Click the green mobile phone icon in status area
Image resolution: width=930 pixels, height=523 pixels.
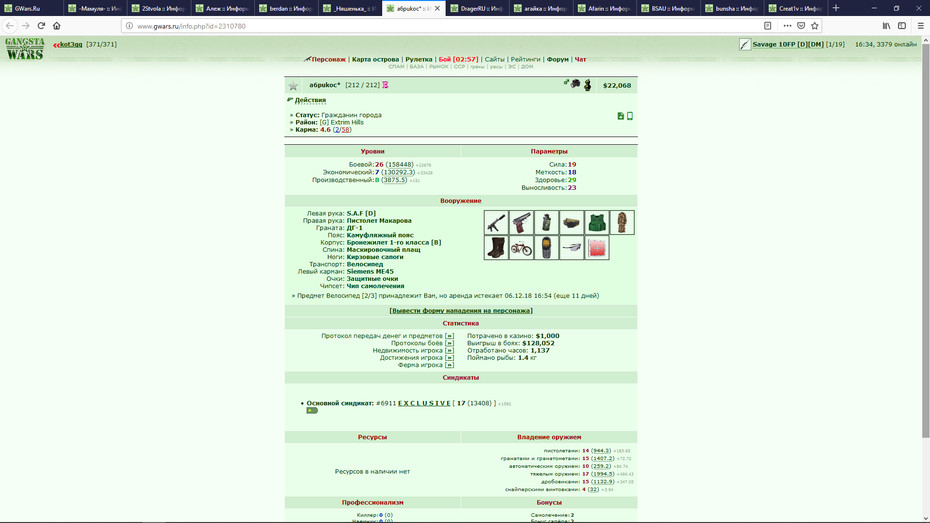pyautogui.click(x=630, y=116)
